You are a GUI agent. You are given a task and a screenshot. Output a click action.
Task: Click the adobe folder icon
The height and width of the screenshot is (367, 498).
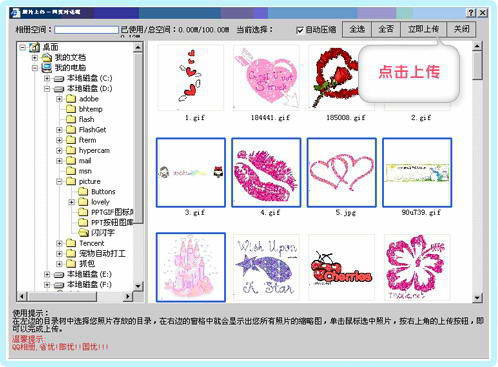[71, 99]
